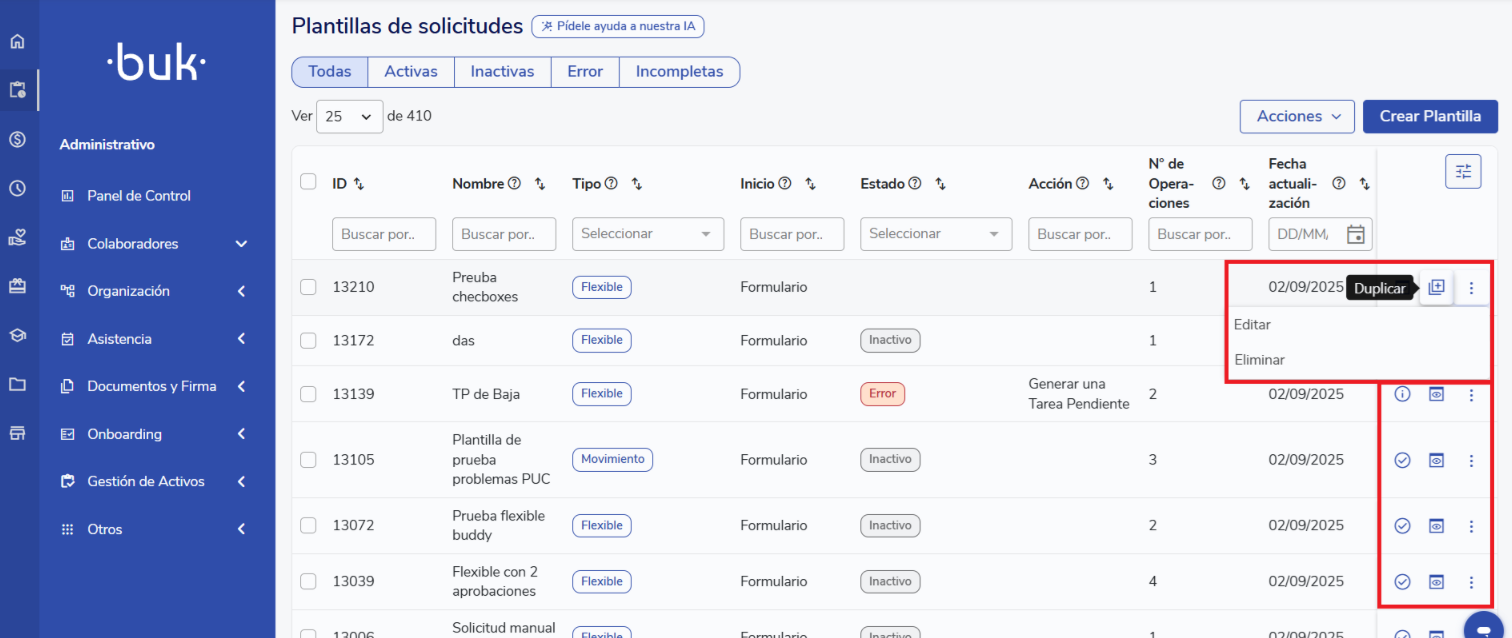Click the Nombre search input field
Image resolution: width=1512 pixels, height=638 pixels.
pyautogui.click(x=503, y=234)
